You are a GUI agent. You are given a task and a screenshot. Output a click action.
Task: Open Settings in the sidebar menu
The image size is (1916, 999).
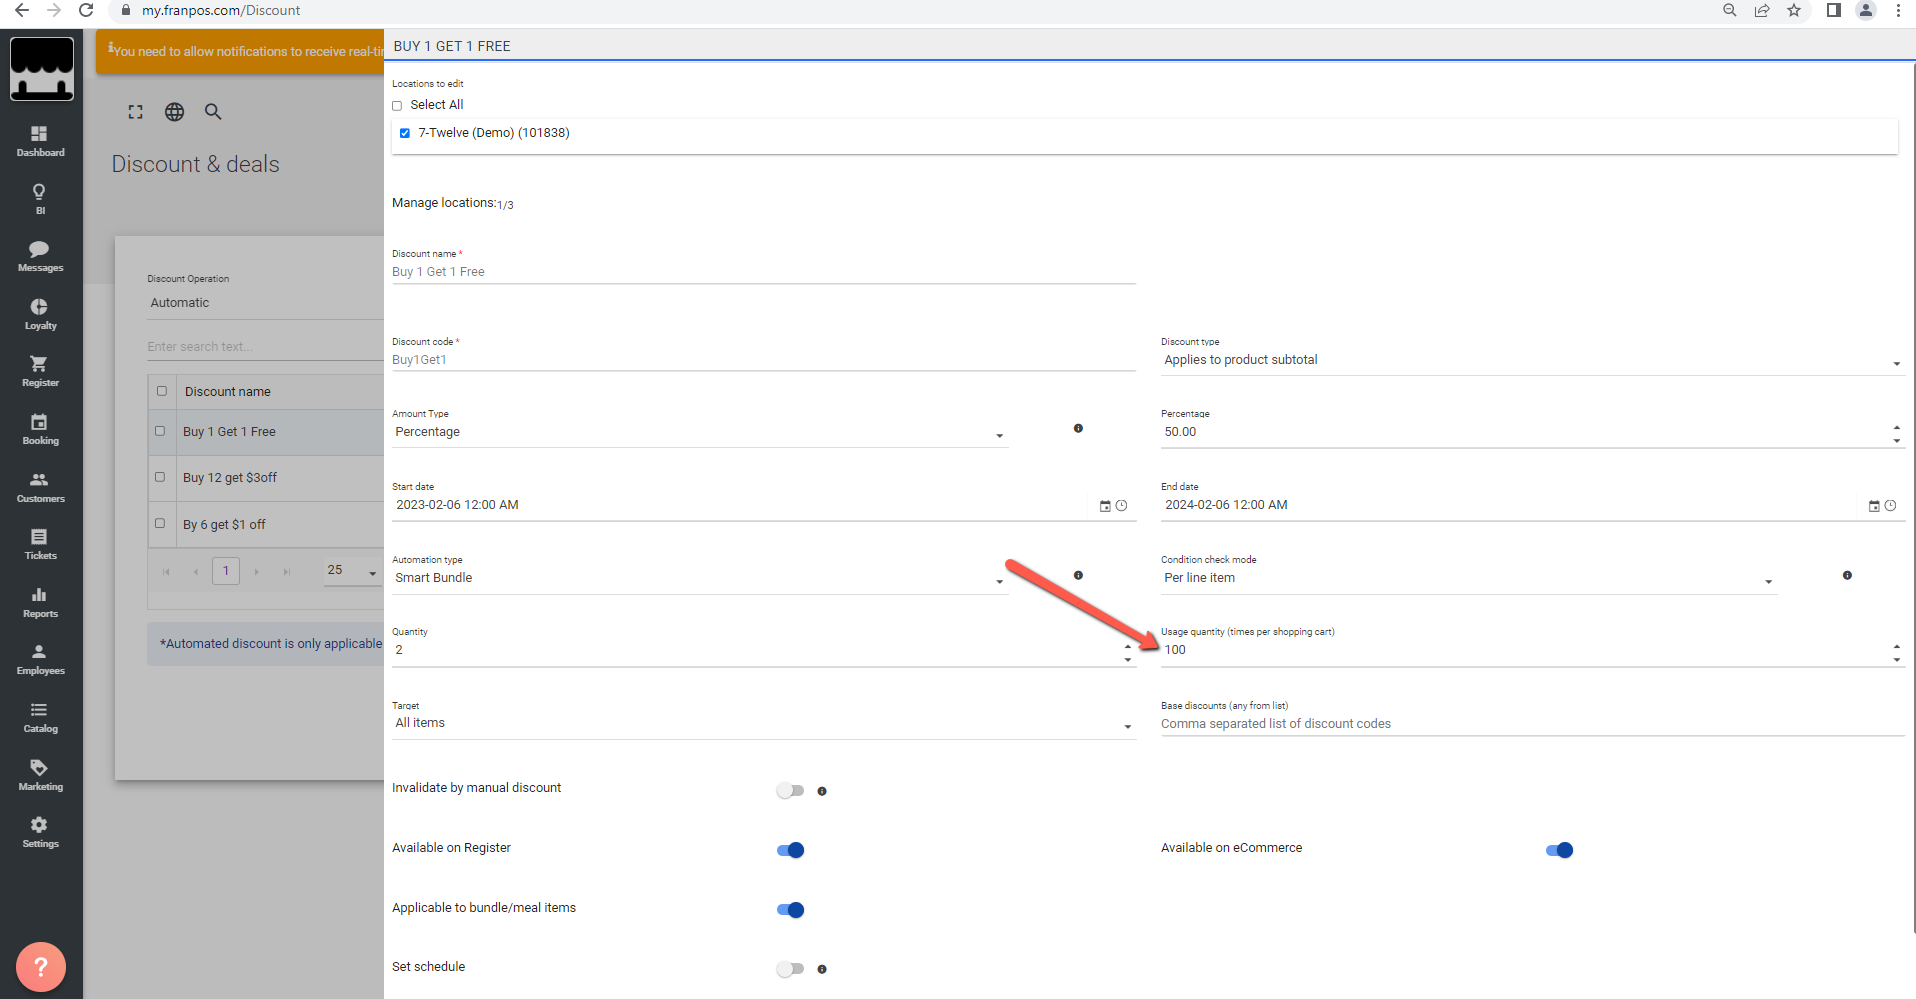click(x=40, y=831)
